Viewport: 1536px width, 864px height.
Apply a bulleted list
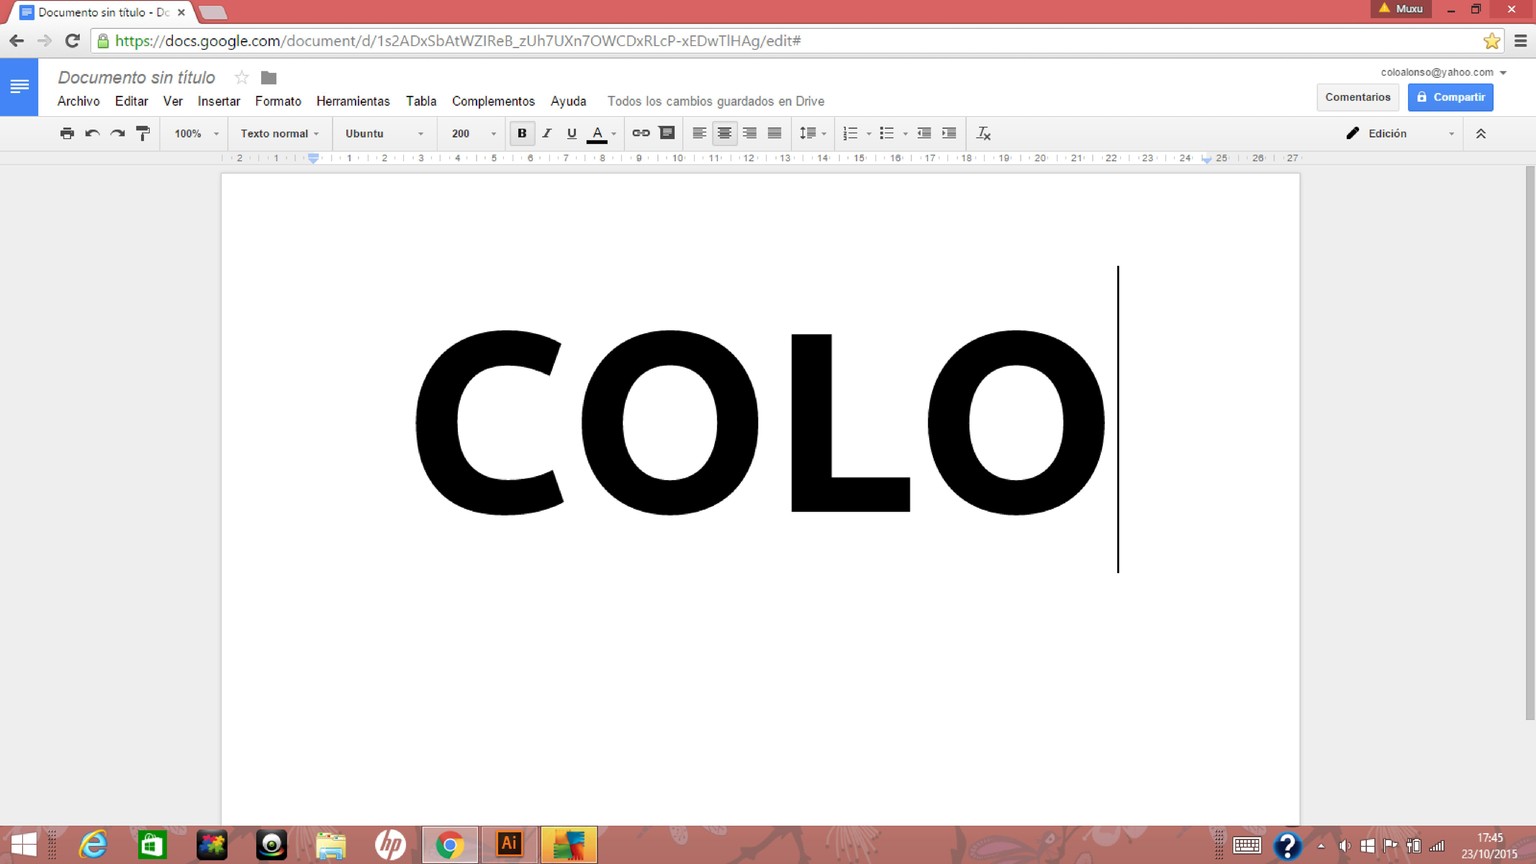[x=886, y=133]
